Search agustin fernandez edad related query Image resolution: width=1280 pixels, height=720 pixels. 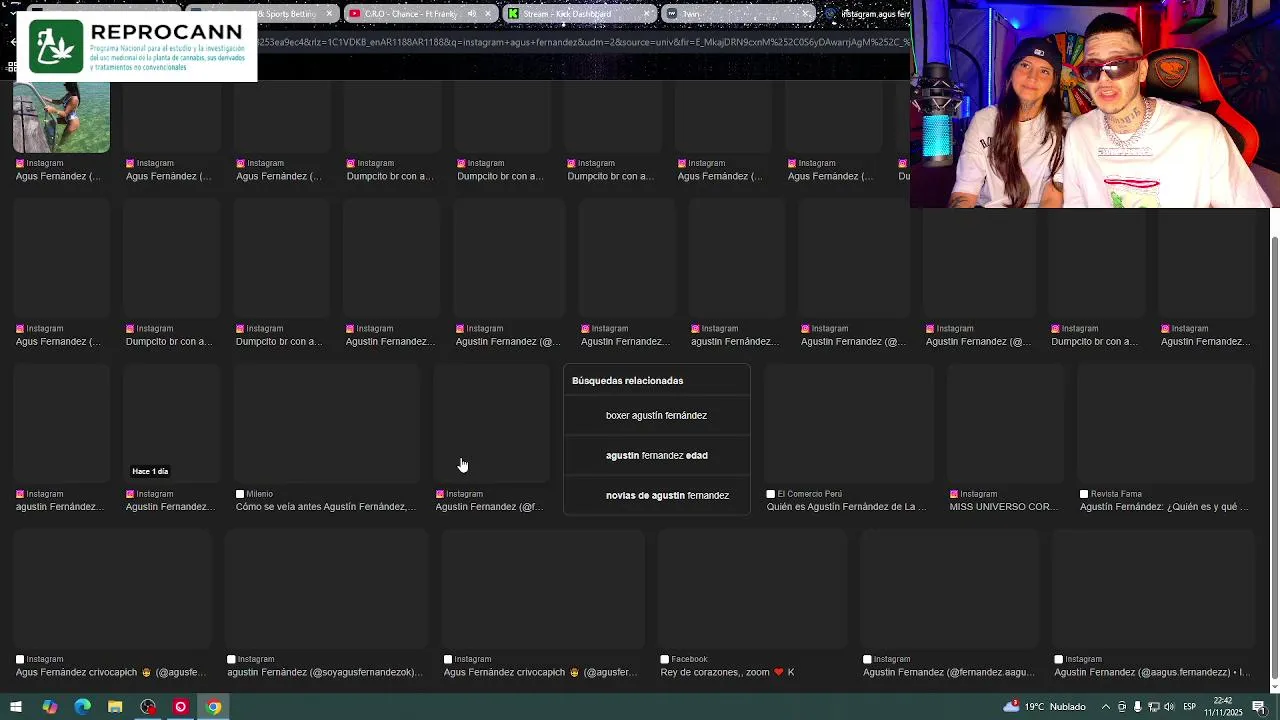656,455
